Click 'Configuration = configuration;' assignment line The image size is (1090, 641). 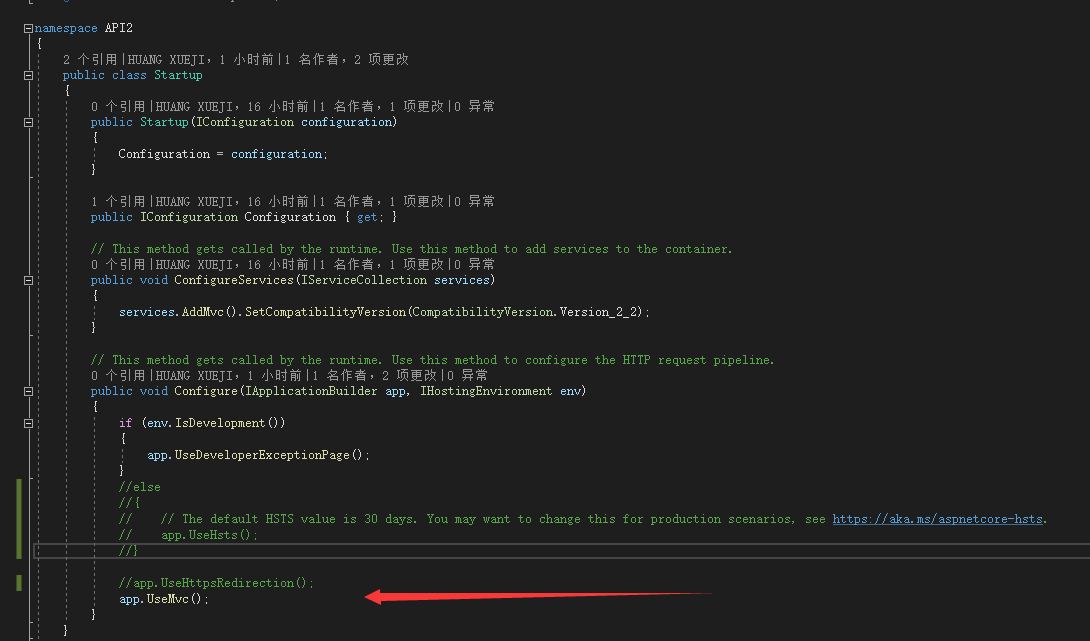(222, 154)
